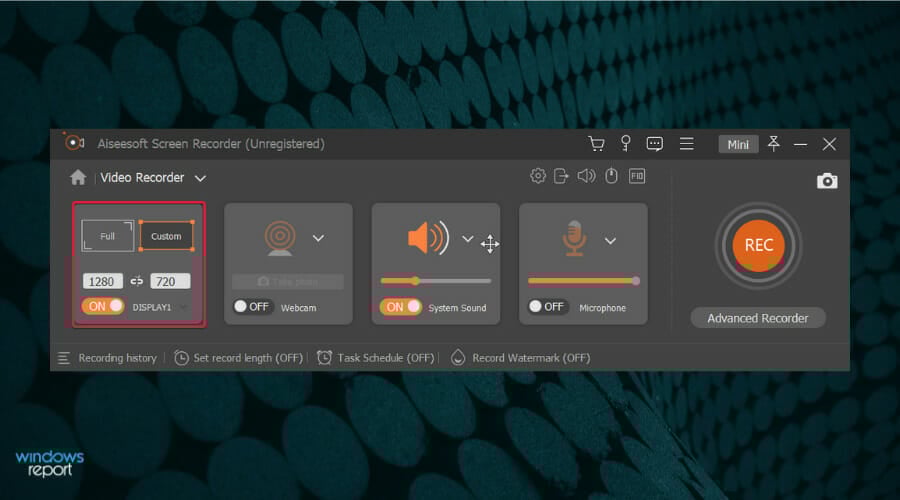The width and height of the screenshot is (900, 500).
Task: Open Recording history
Action: pyautogui.click(x=117, y=358)
